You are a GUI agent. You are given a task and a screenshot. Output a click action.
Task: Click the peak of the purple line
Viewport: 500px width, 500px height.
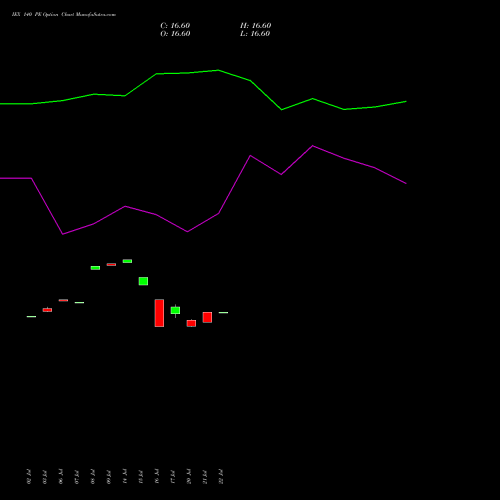point(313,146)
